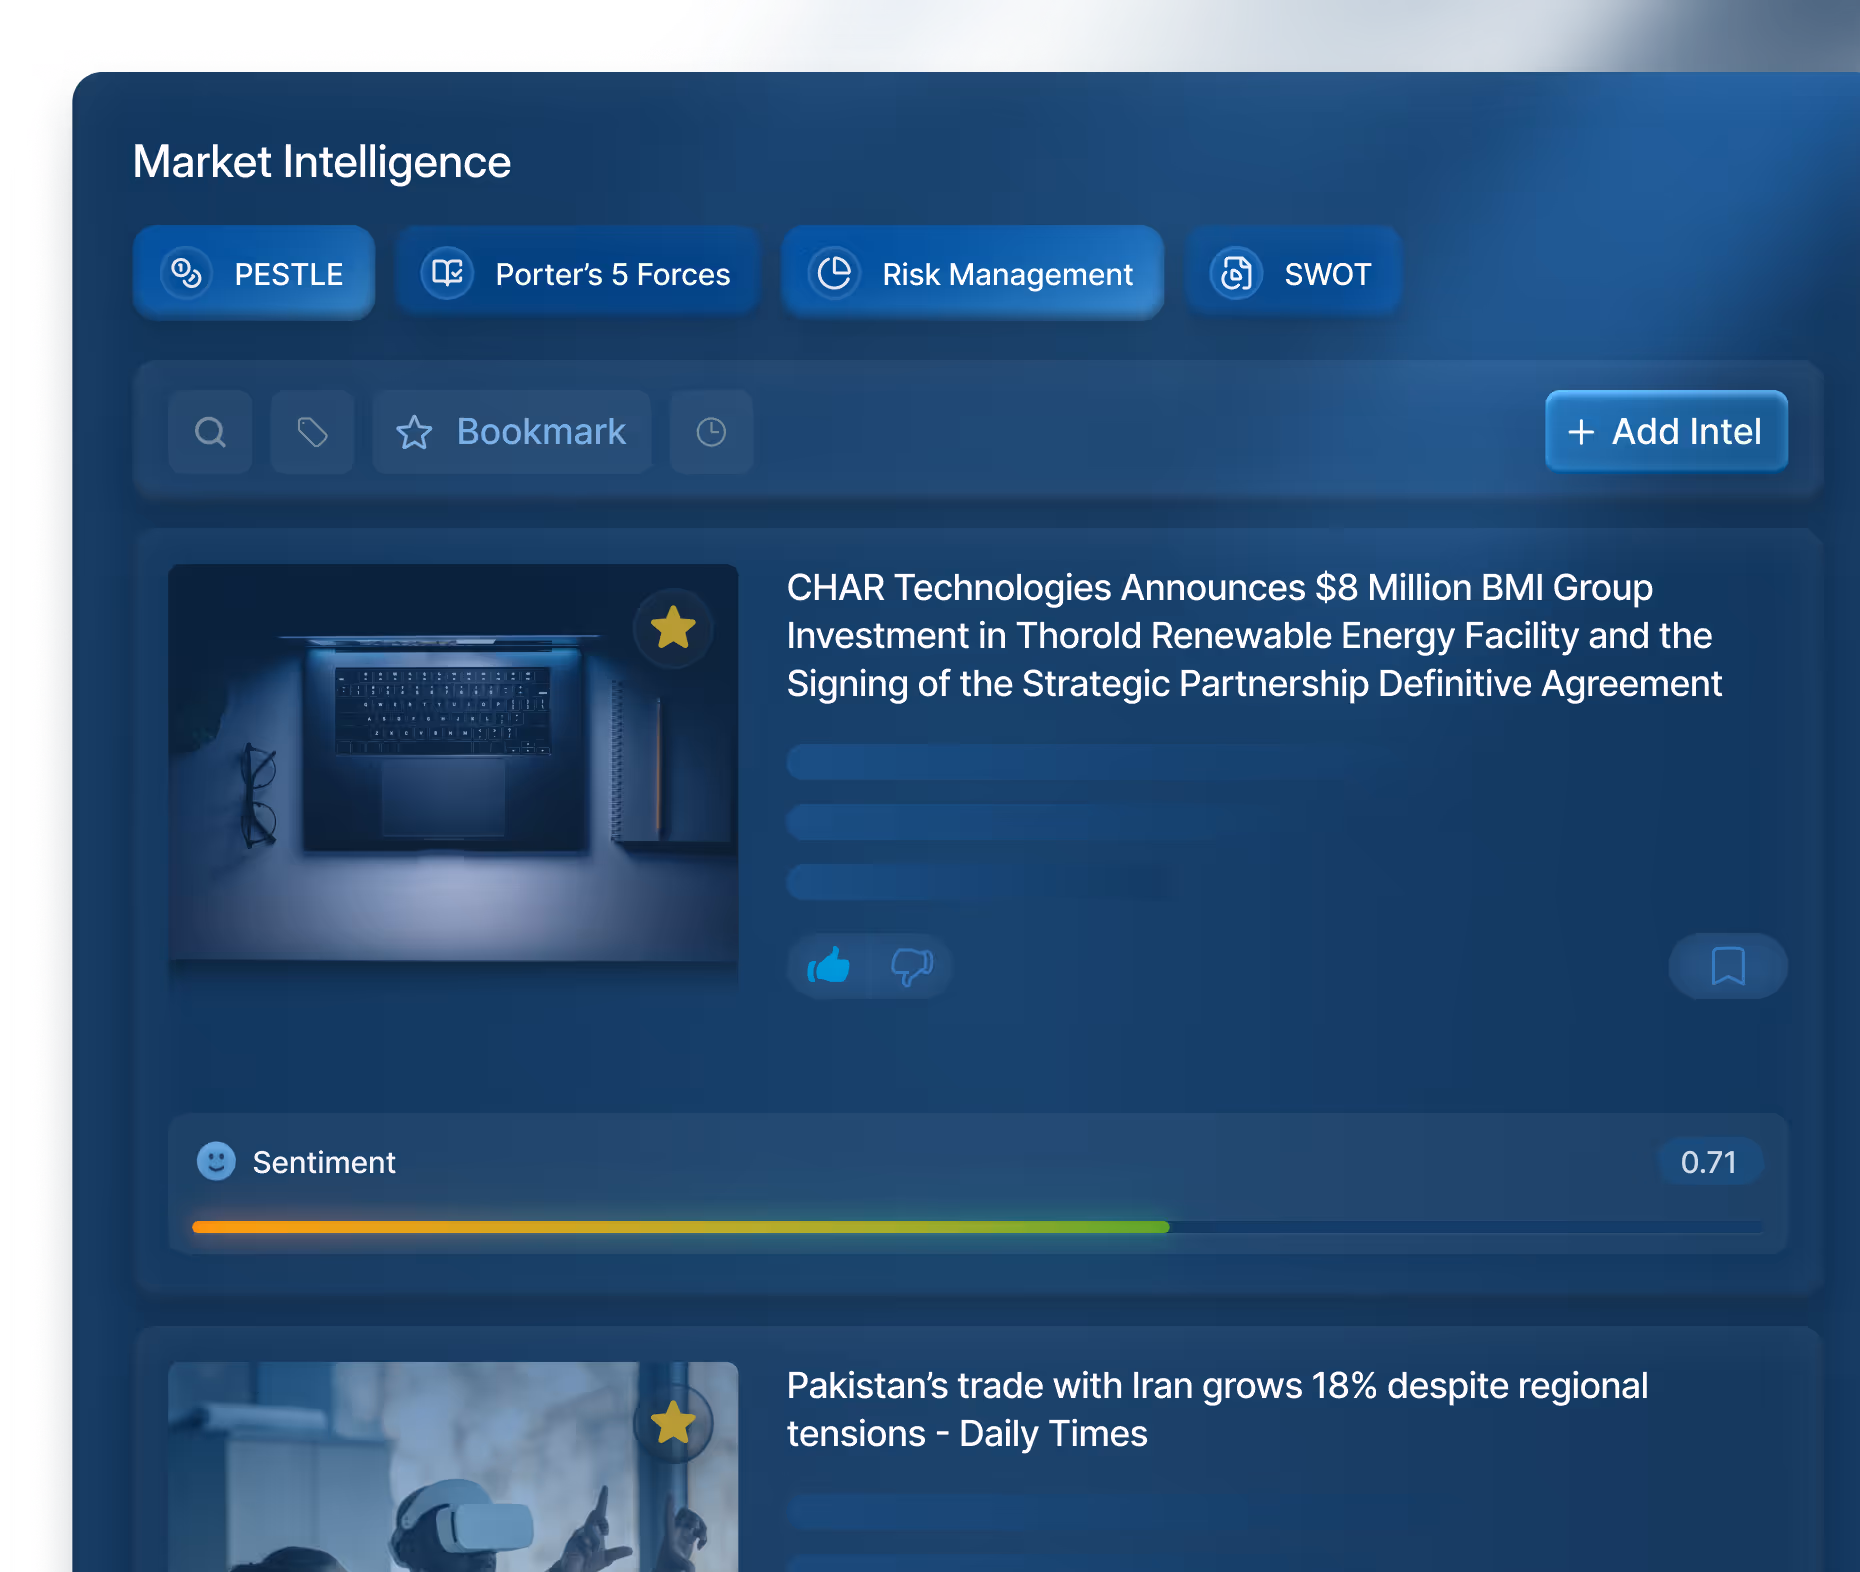Select the SWOT tab
The image size is (1860, 1572).
click(x=1293, y=273)
